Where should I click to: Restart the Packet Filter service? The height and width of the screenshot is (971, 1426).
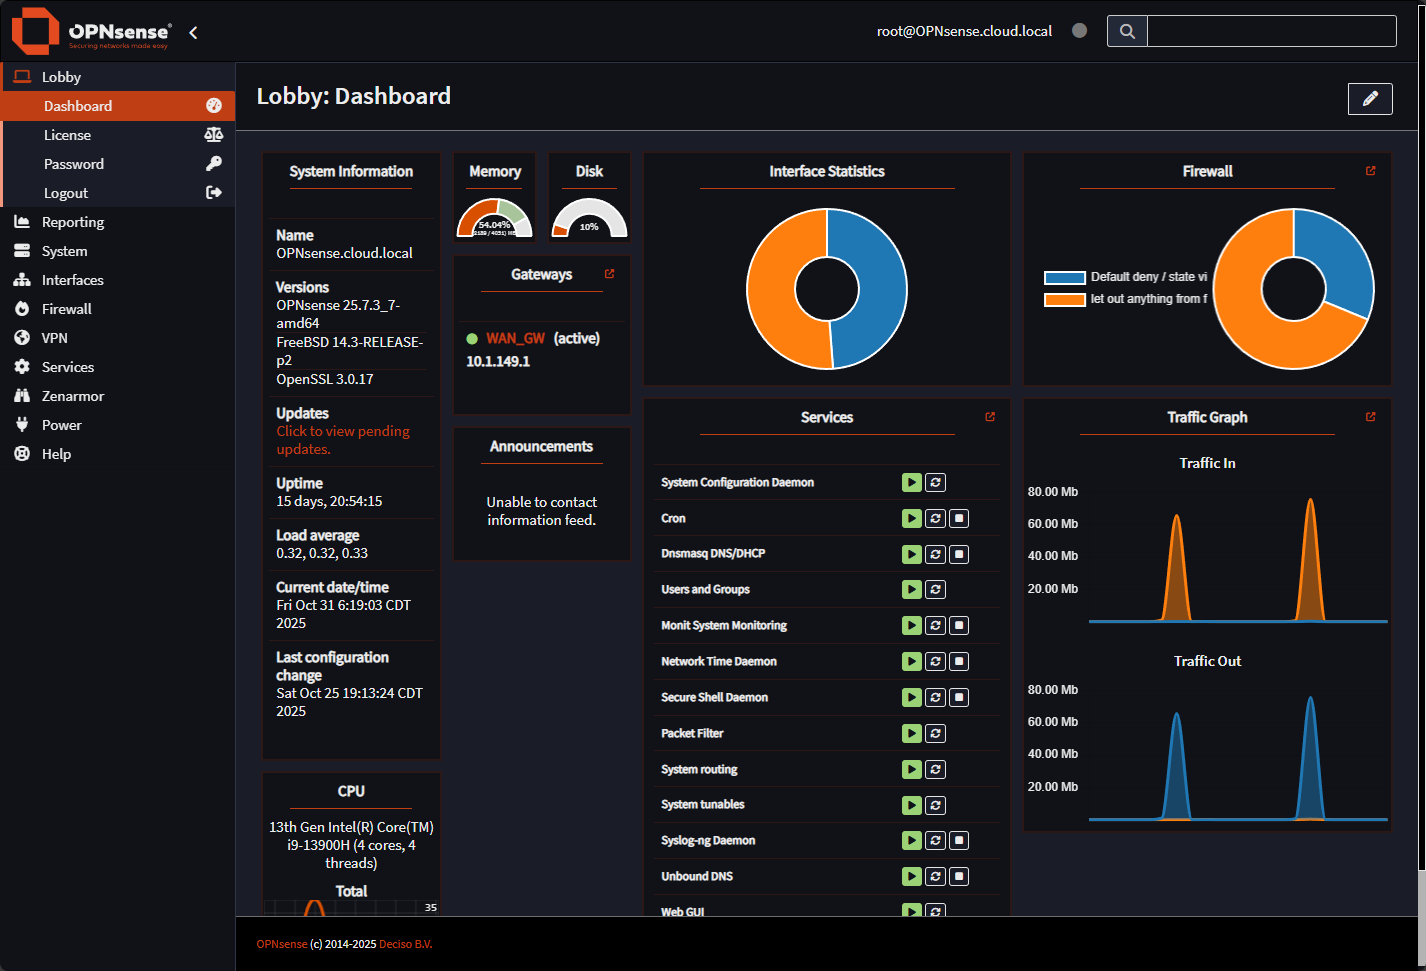935,734
